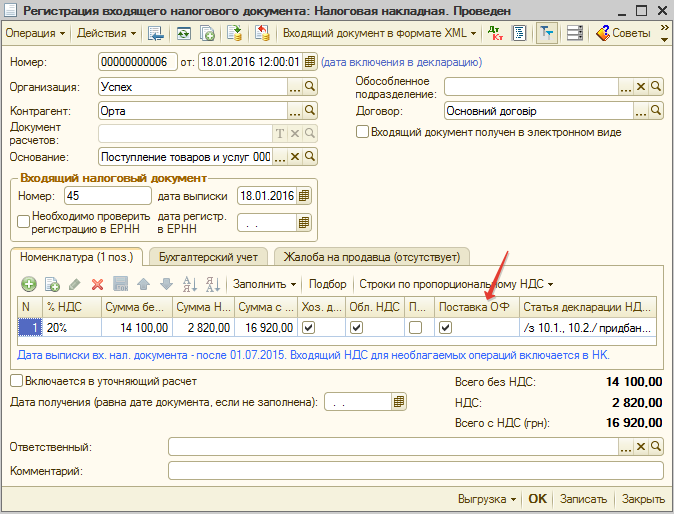Open the Заполнить dropdown
The width and height of the screenshot is (674, 514).
264,285
